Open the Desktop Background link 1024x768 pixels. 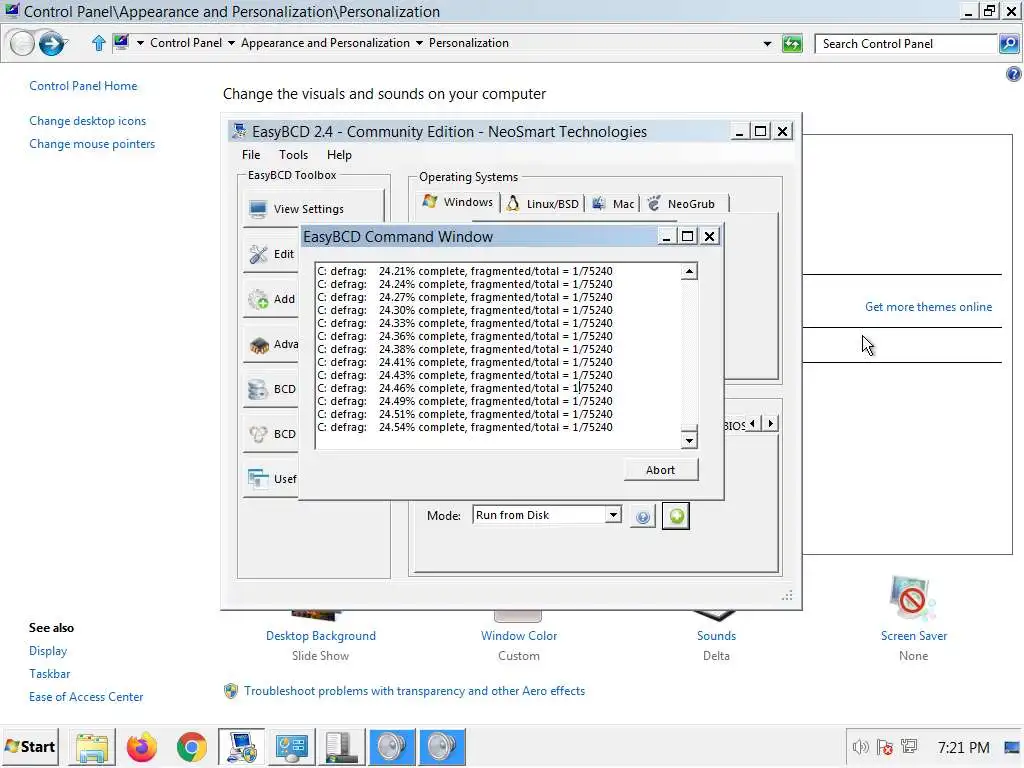[x=321, y=636]
